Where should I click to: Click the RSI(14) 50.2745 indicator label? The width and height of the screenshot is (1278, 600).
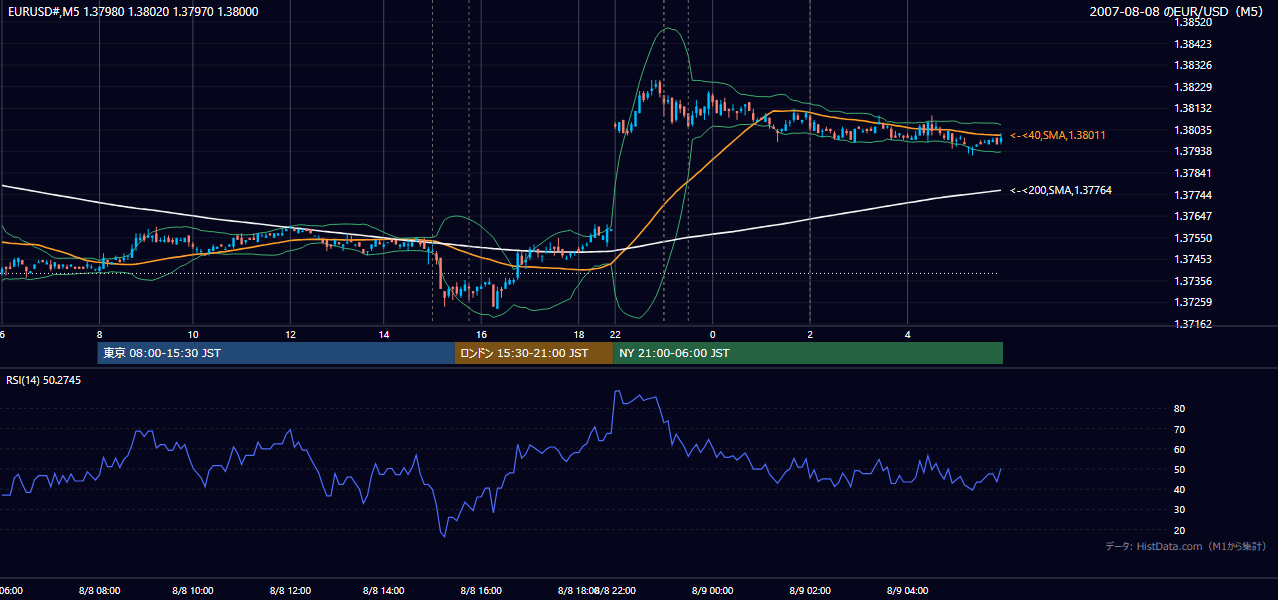click(x=44, y=380)
